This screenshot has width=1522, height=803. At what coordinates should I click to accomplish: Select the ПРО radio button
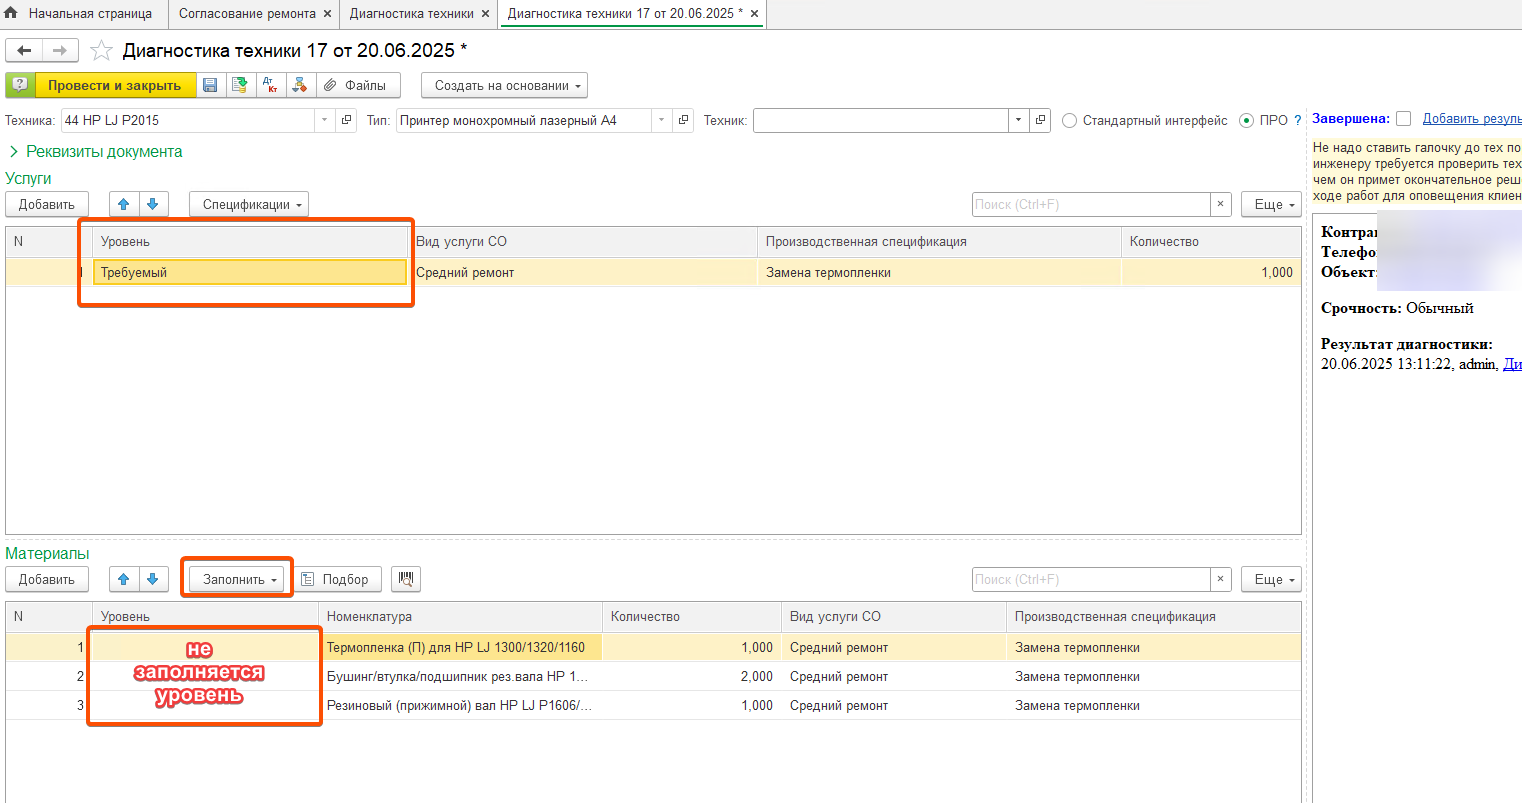click(1246, 121)
